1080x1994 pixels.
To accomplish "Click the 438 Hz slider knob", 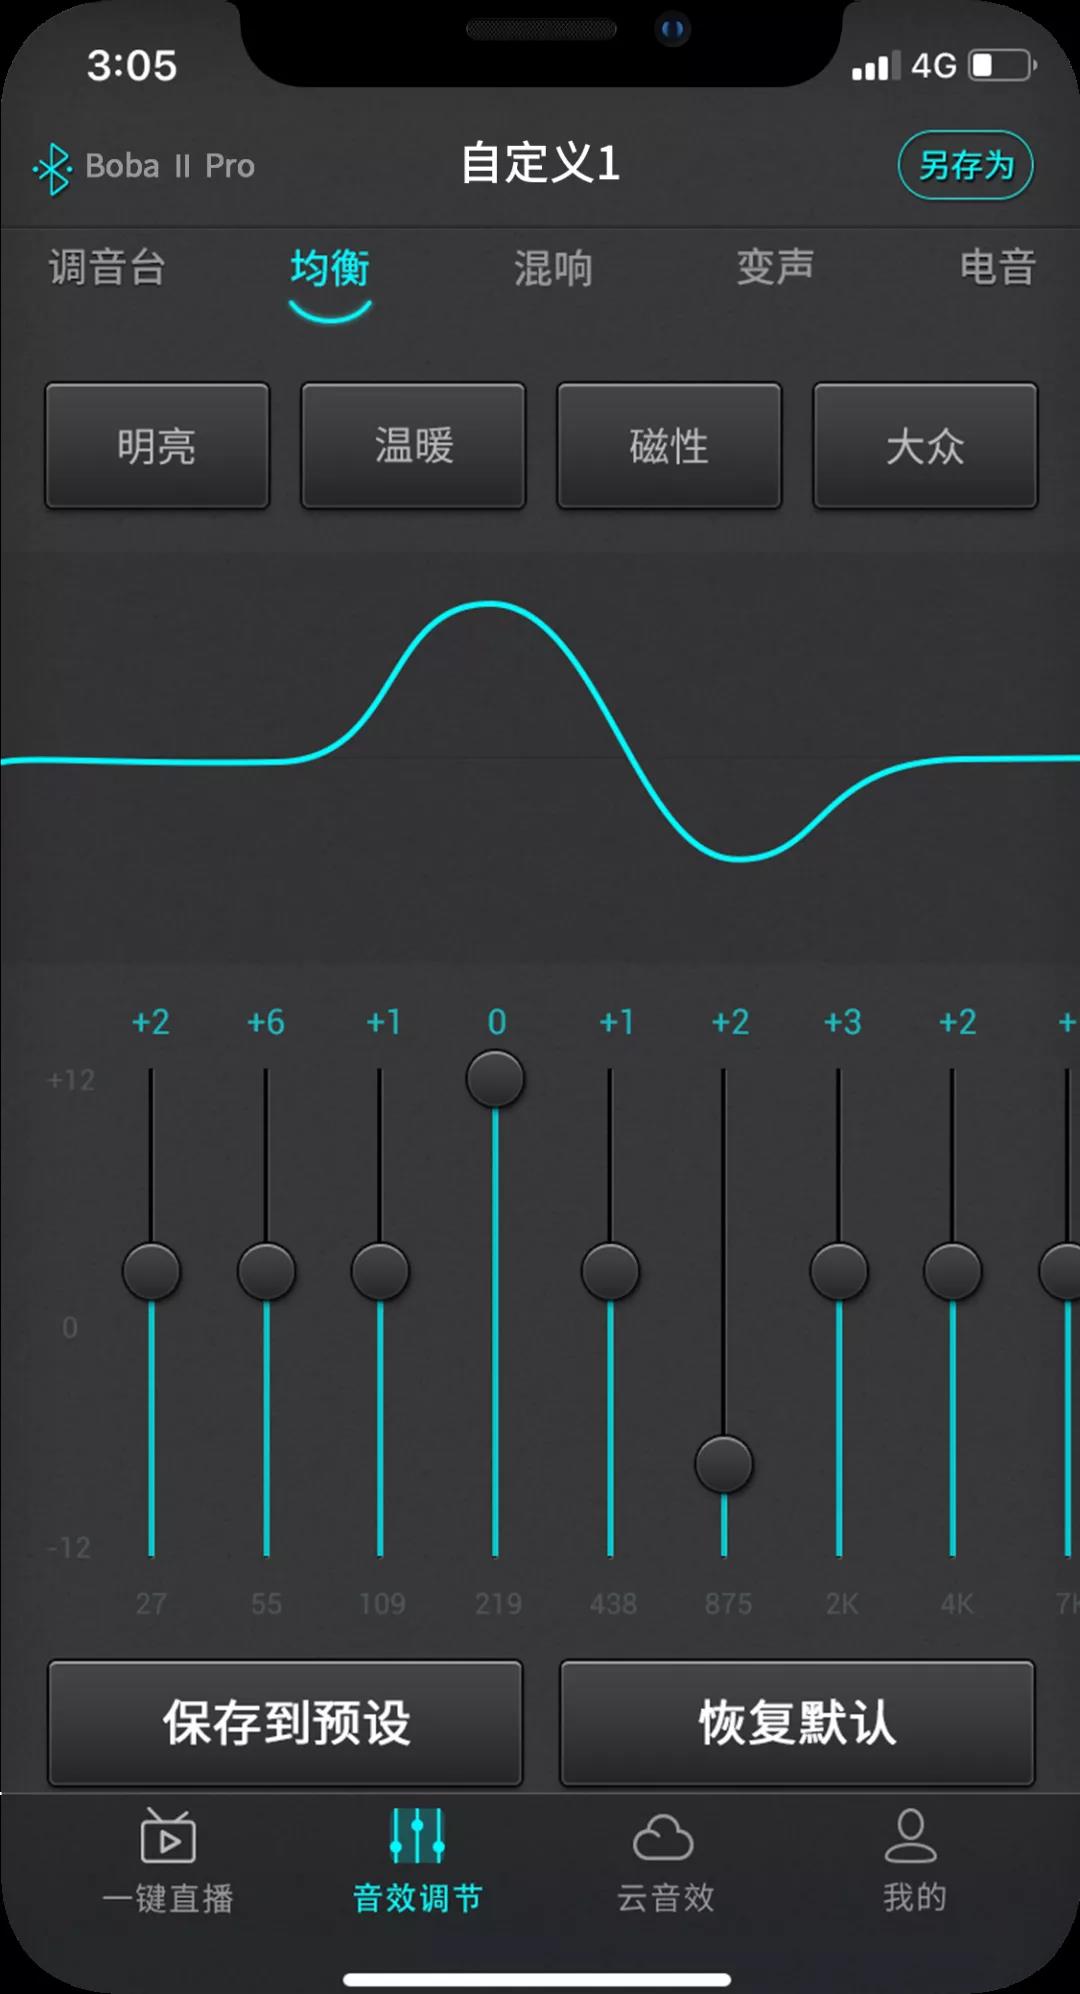I will point(610,1272).
